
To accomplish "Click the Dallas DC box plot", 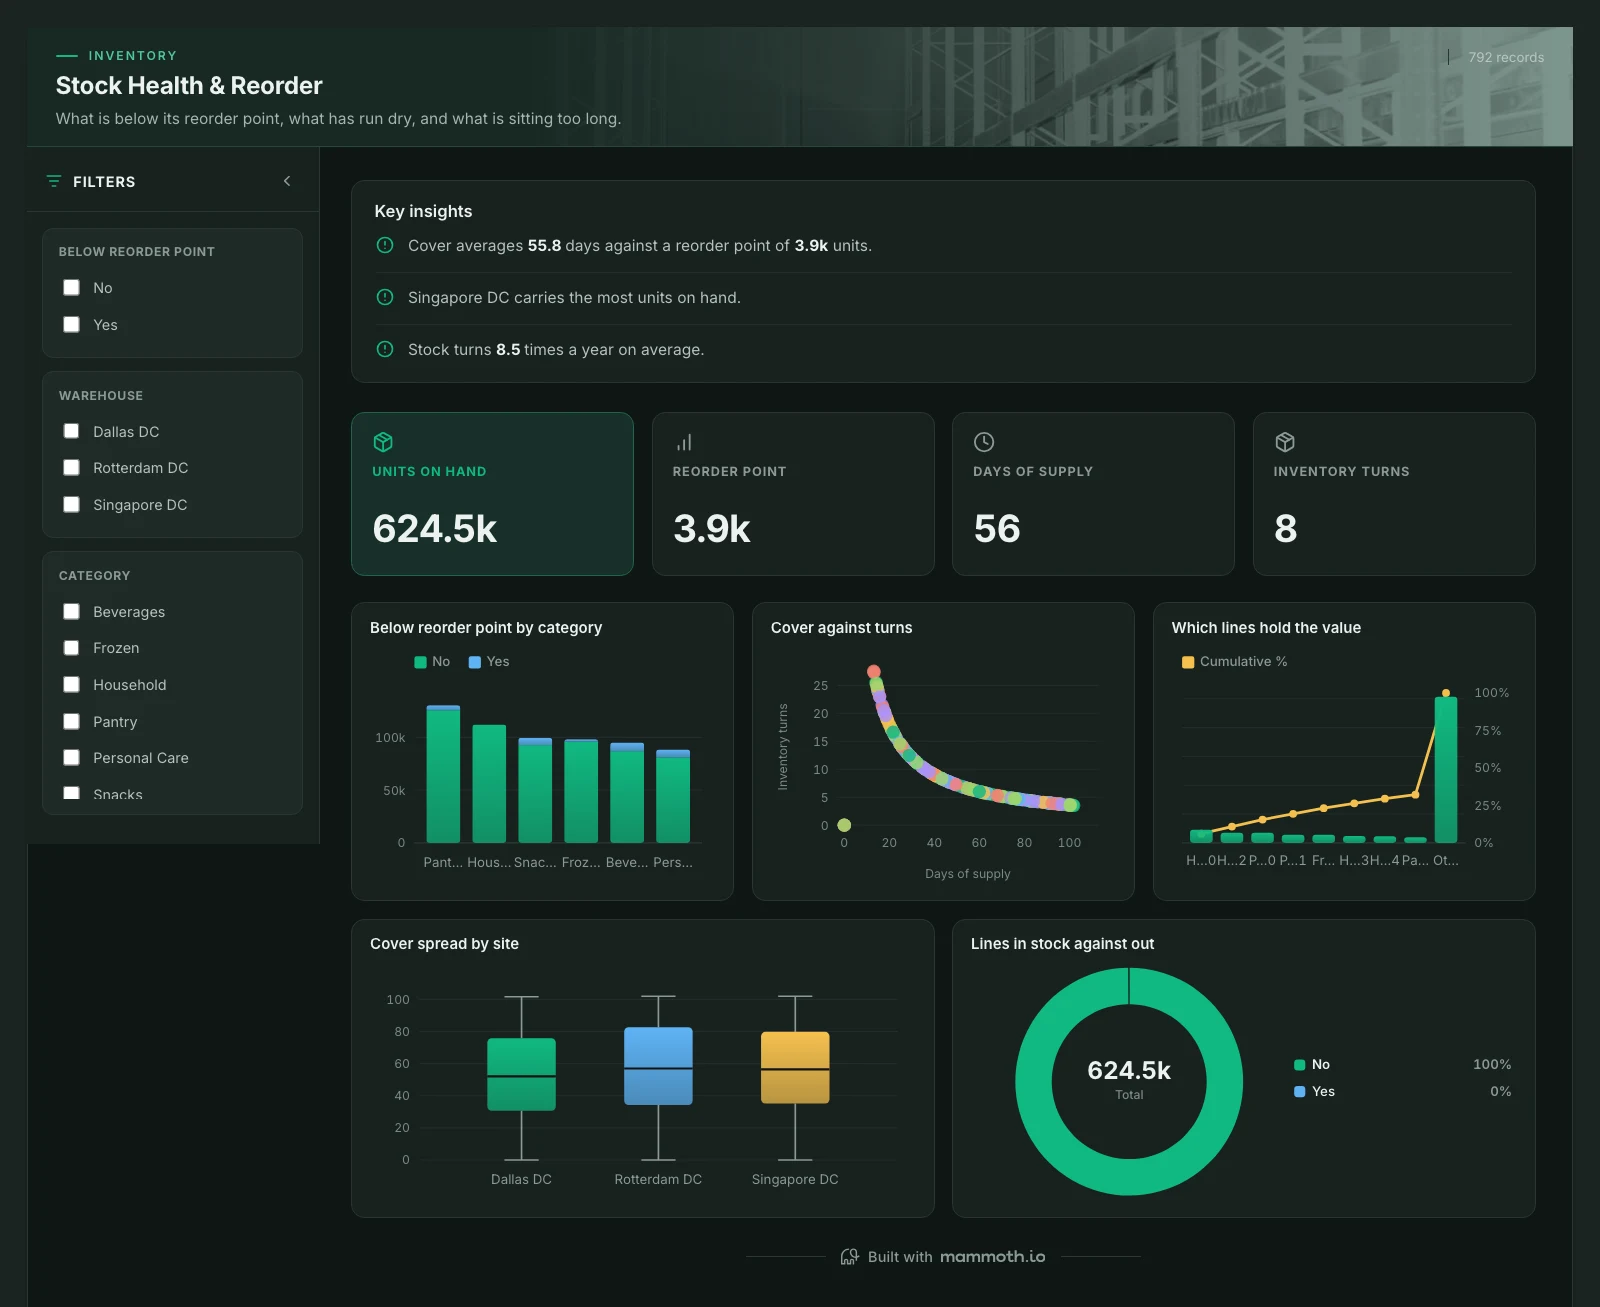I will (x=521, y=1074).
